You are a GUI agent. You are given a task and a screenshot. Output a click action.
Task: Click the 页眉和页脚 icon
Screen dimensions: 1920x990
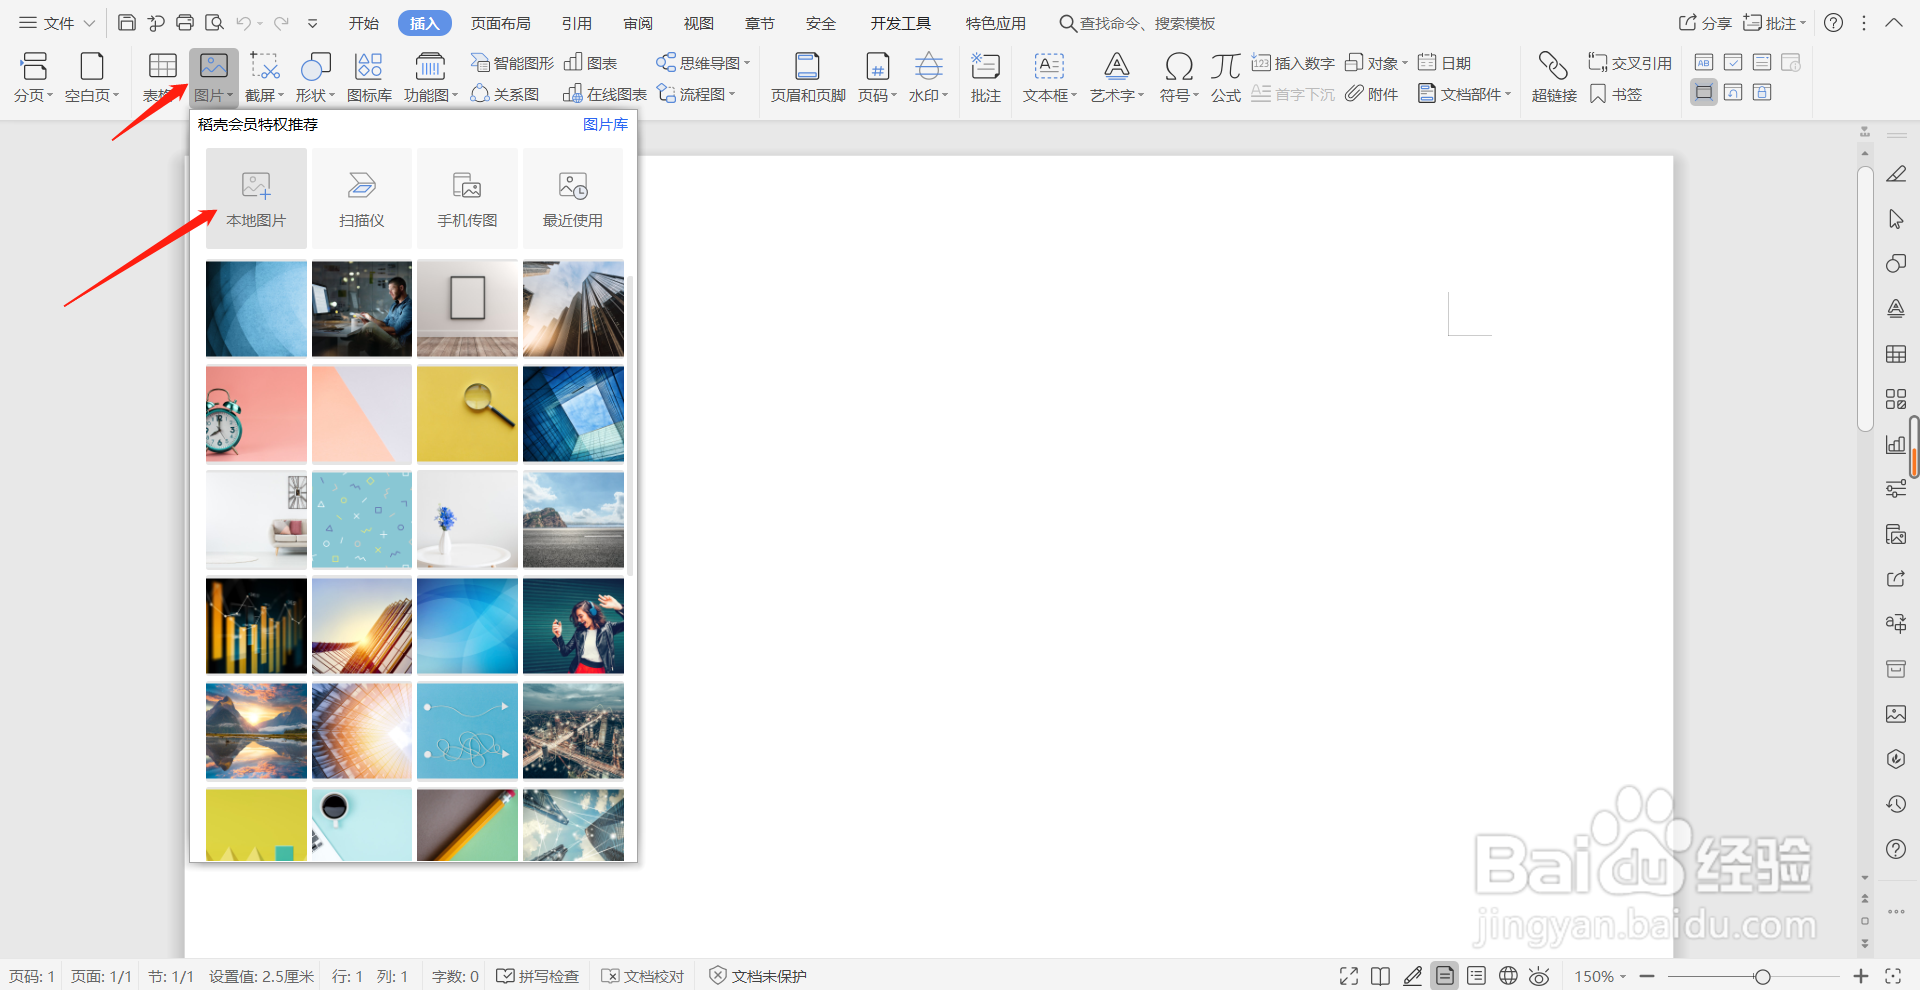(808, 78)
